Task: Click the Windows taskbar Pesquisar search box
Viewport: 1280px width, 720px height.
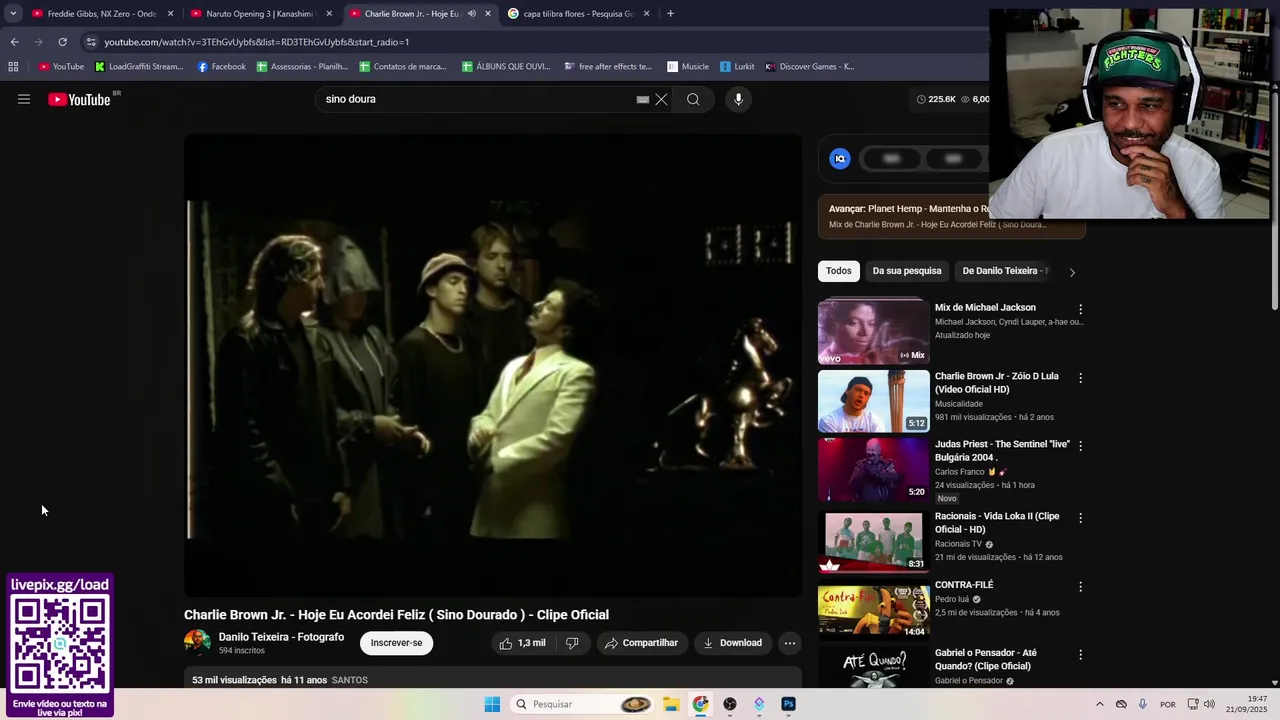Action: (x=584, y=704)
